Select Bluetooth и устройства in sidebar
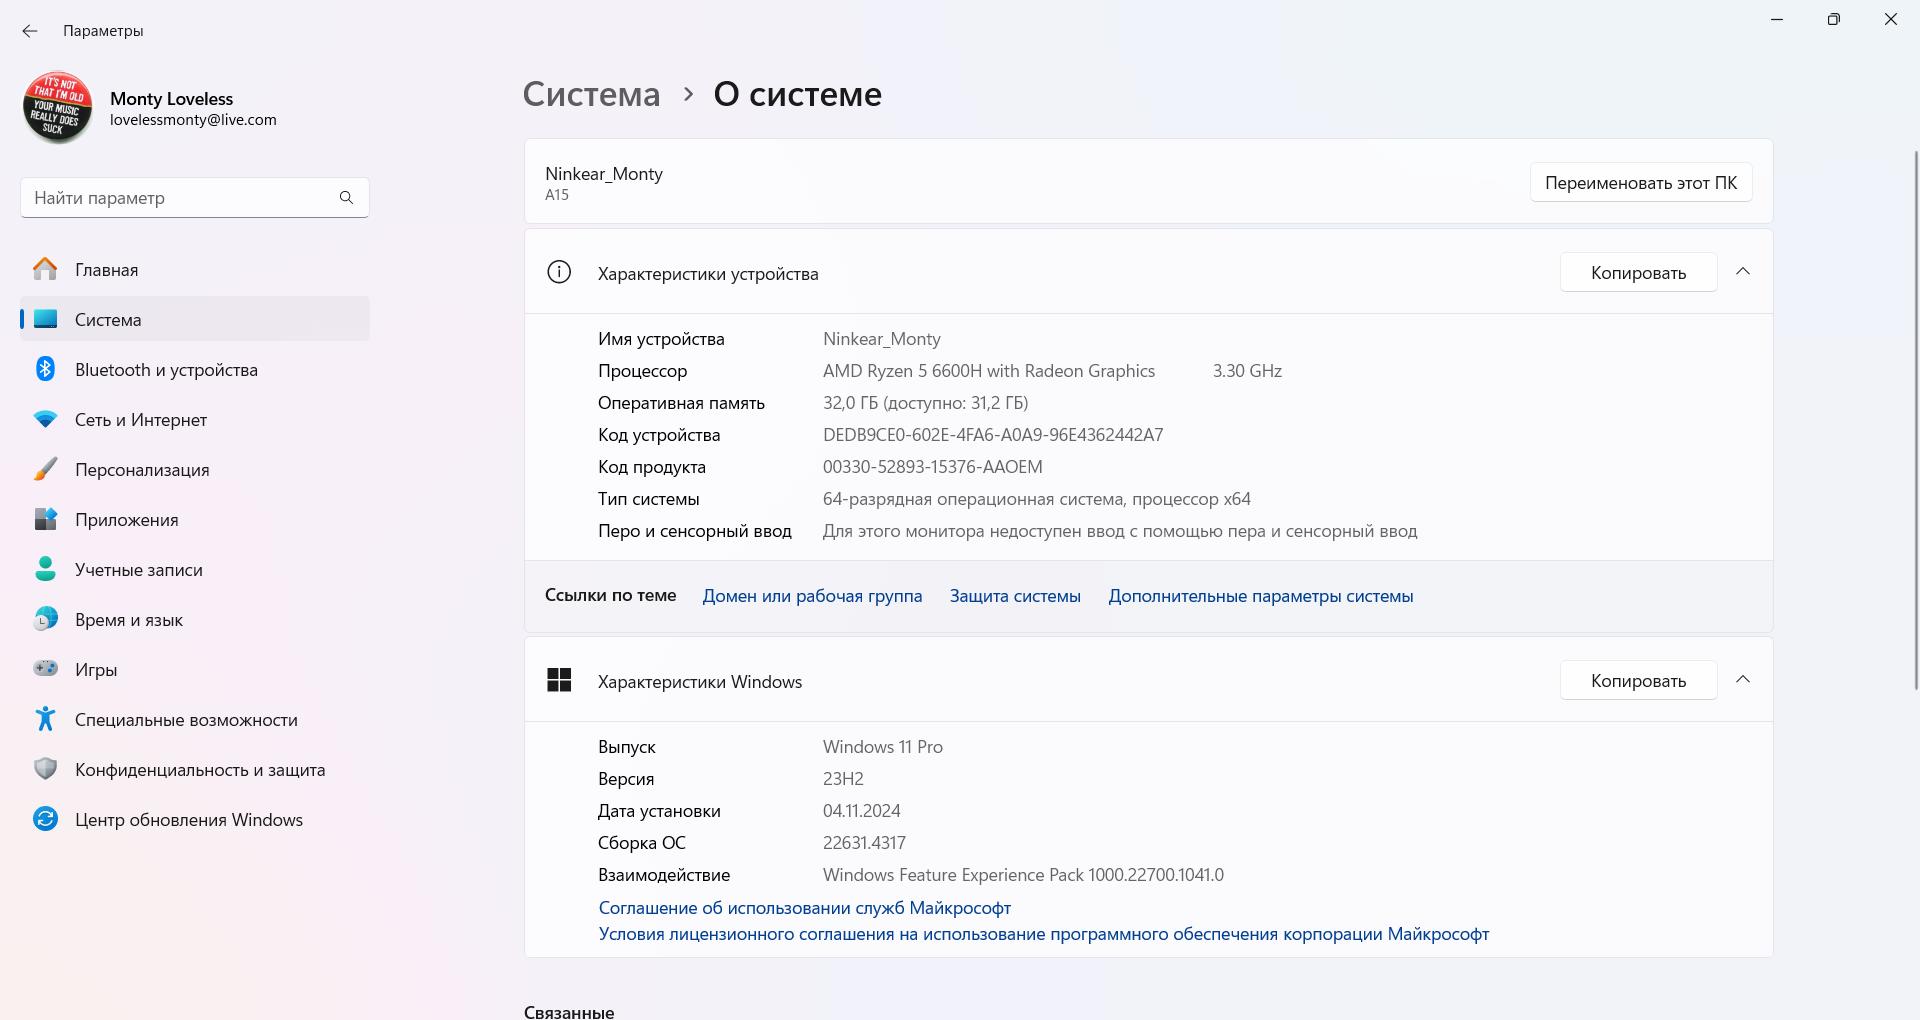This screenshot has height=1020, width=1920. [195, 370]
